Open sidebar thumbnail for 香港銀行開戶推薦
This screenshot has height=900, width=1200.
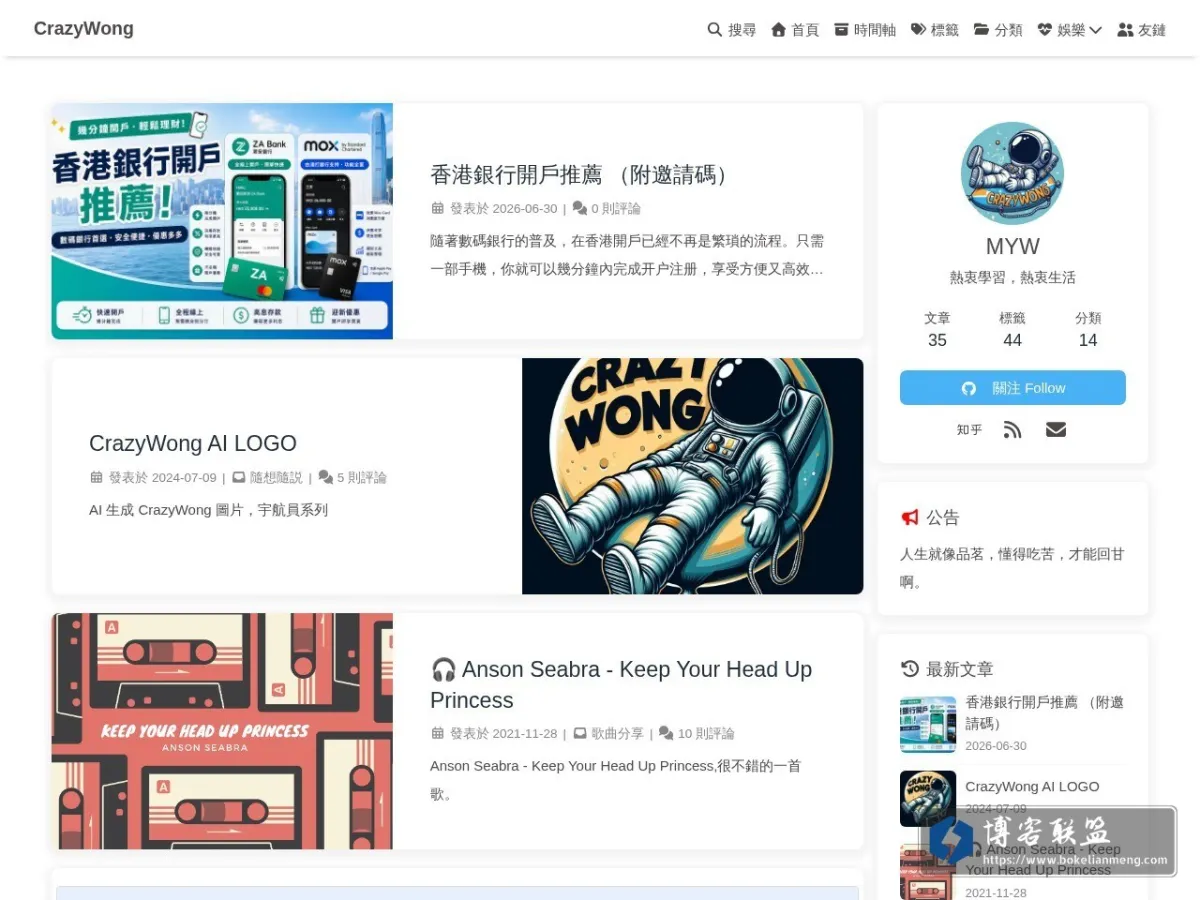coord(928,724)
